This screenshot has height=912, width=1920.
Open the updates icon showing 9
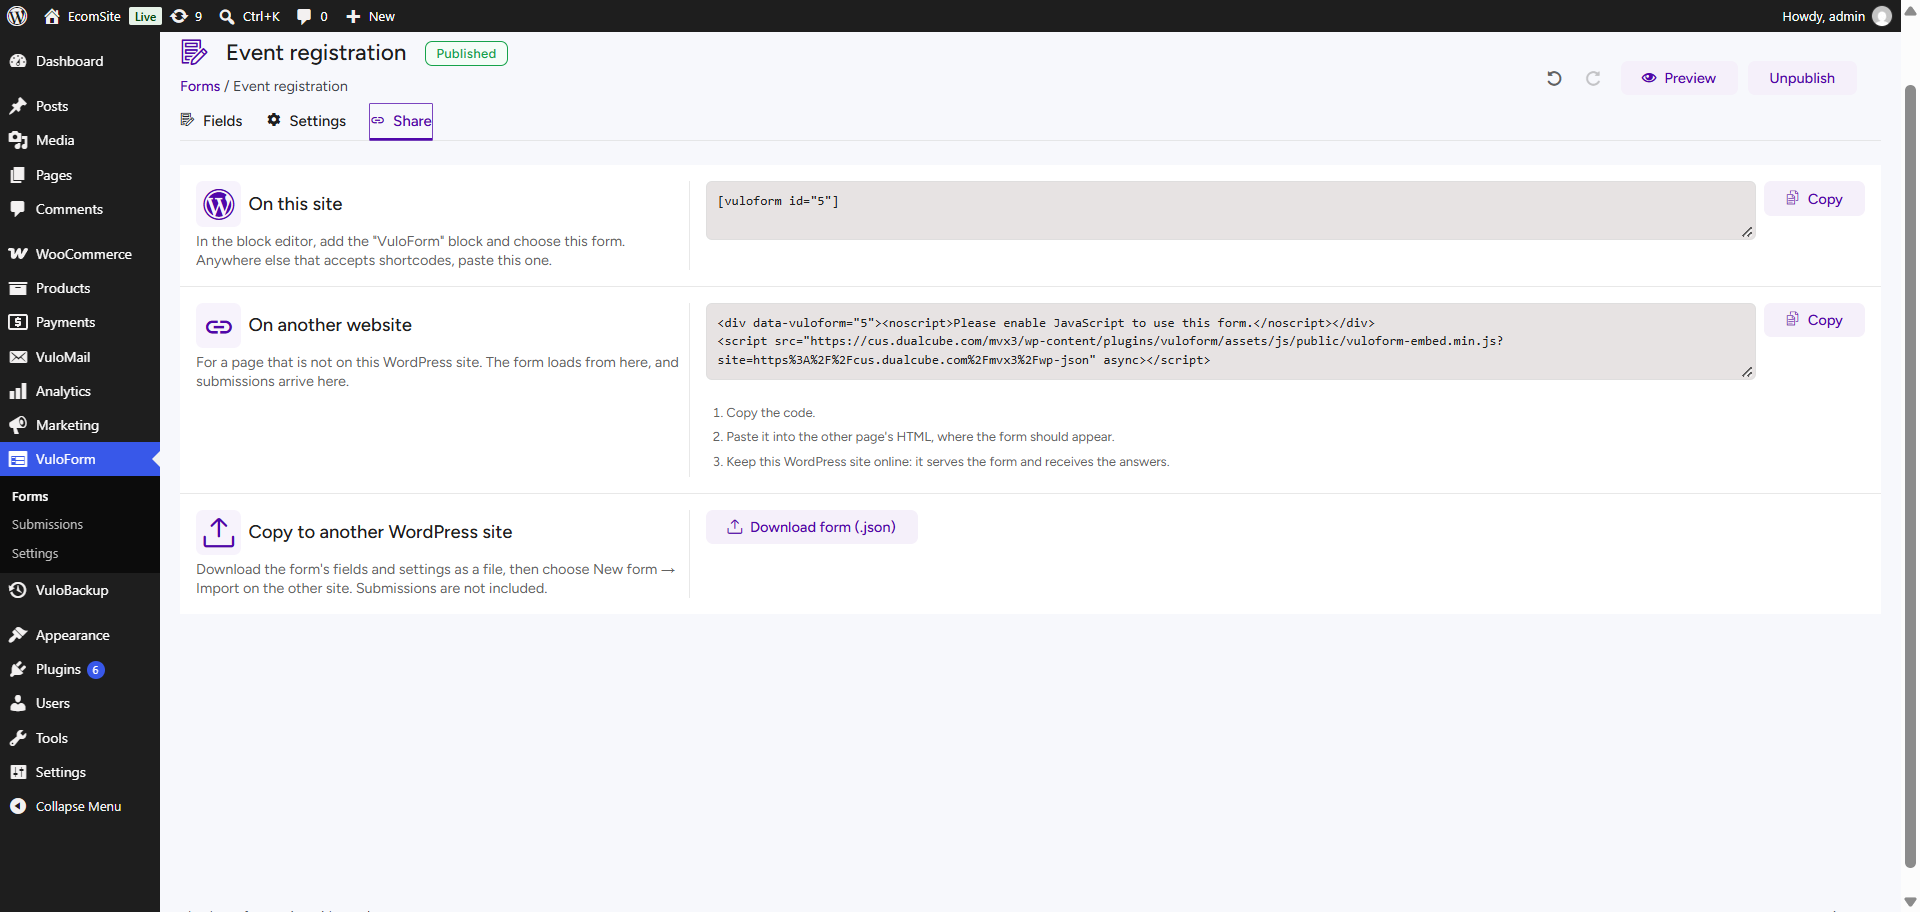click(186, 16)
